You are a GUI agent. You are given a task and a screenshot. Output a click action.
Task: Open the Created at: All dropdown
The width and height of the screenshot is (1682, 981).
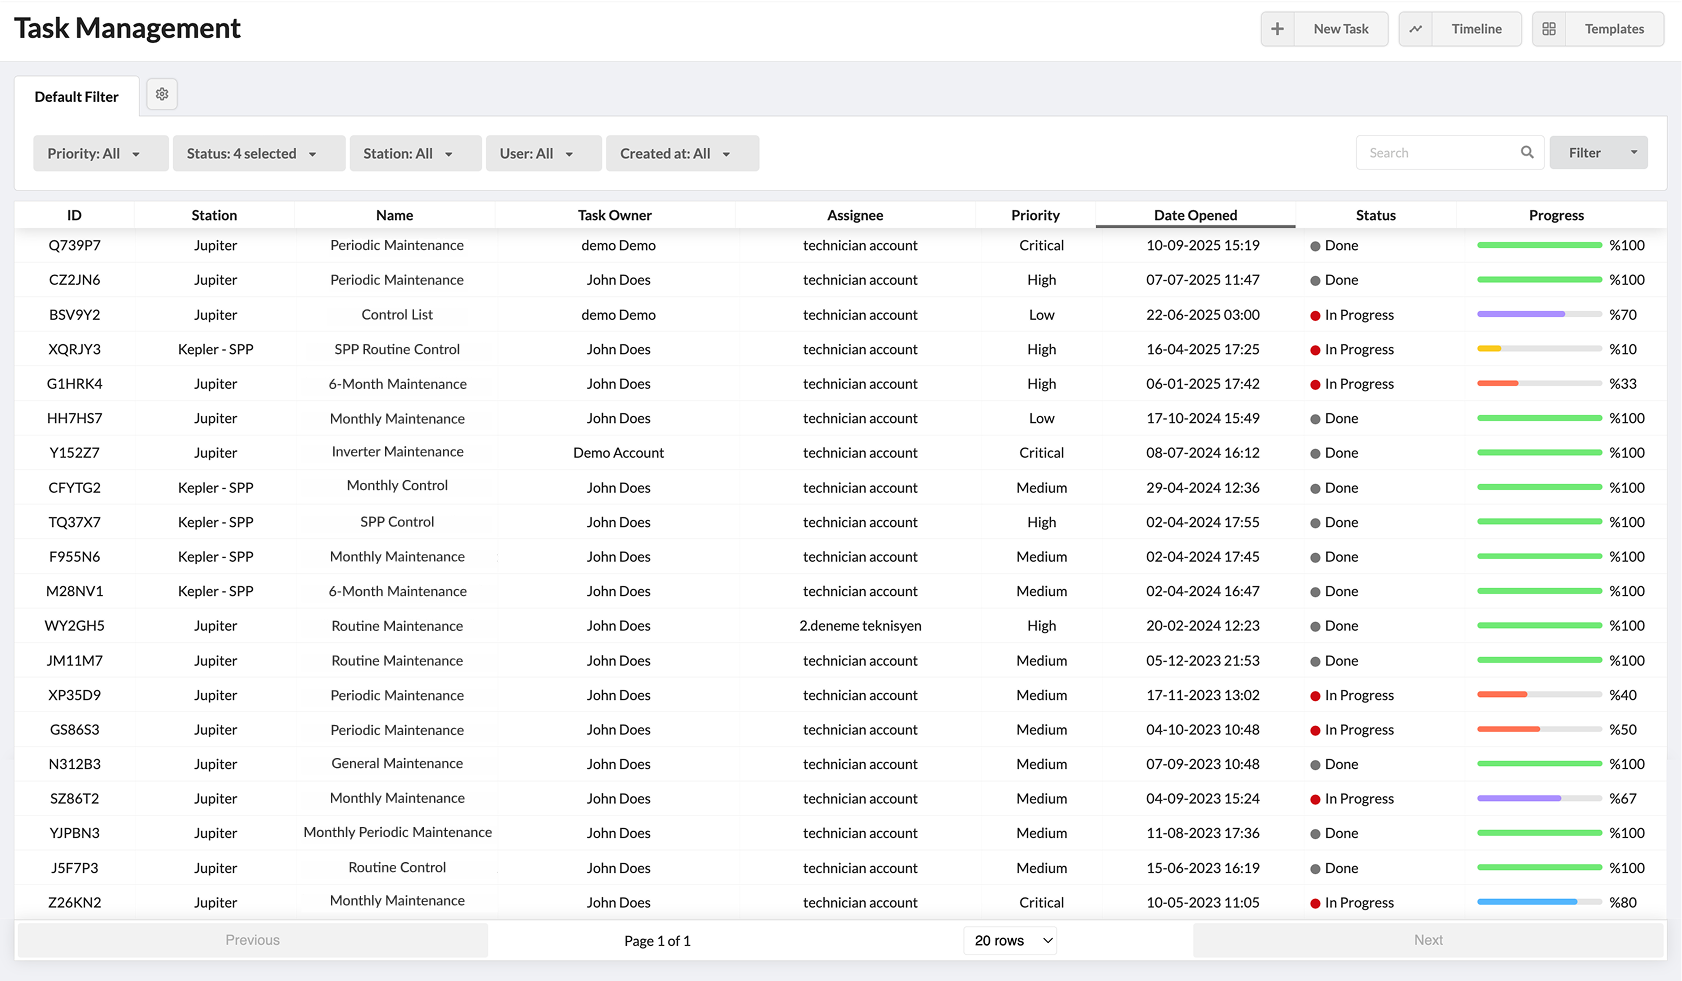pos(682,154)
